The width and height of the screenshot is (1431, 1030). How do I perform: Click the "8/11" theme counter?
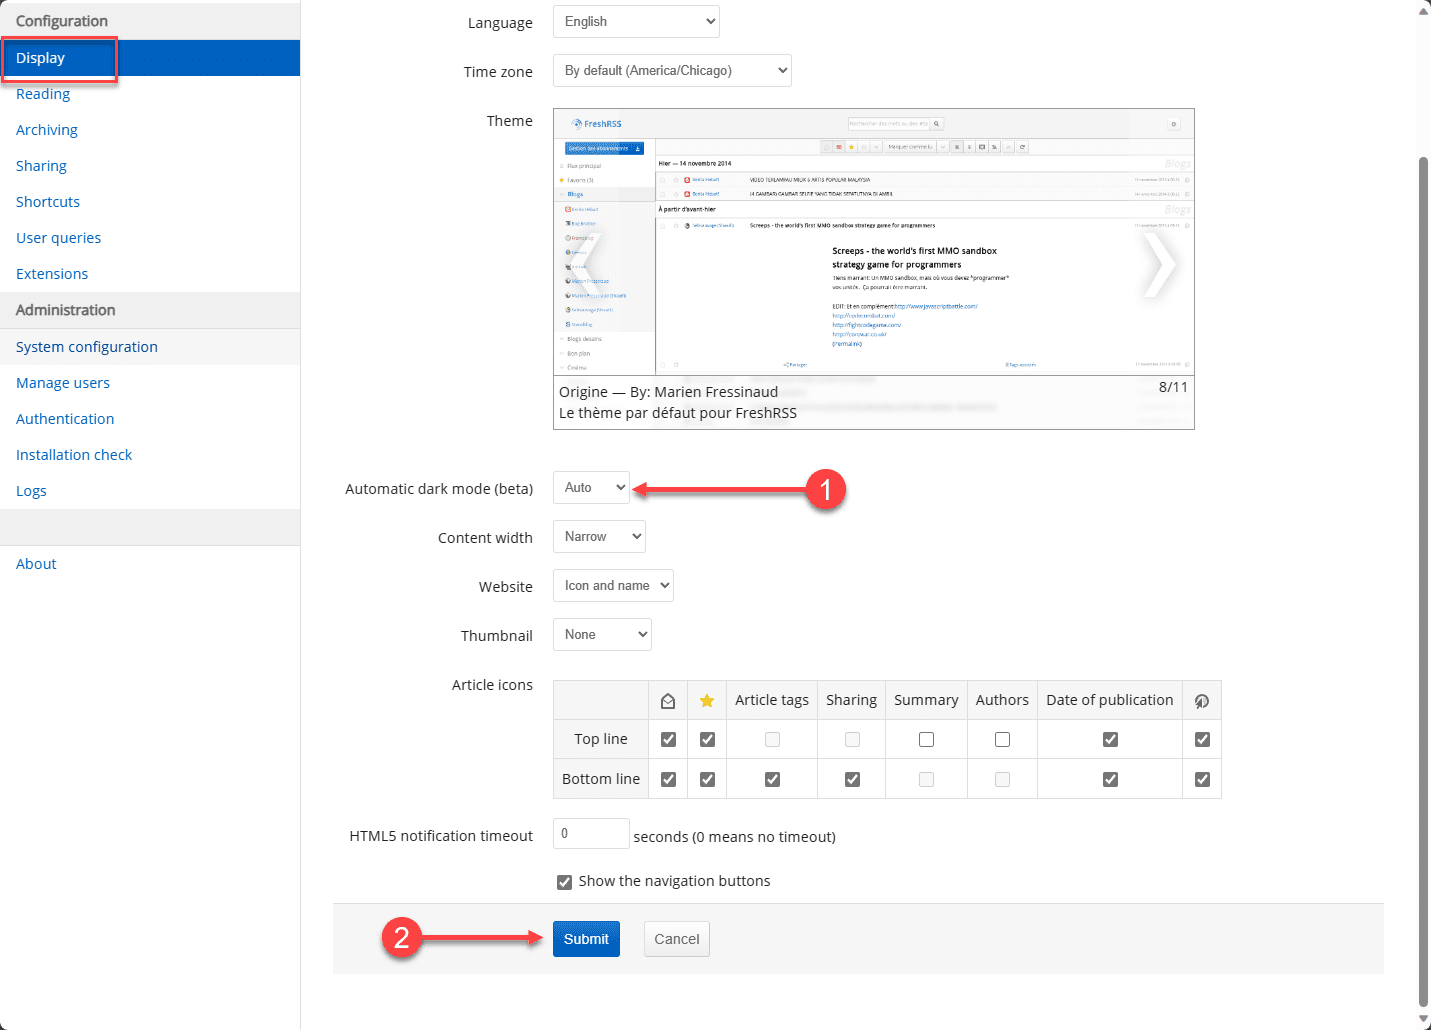(1173, 387)
